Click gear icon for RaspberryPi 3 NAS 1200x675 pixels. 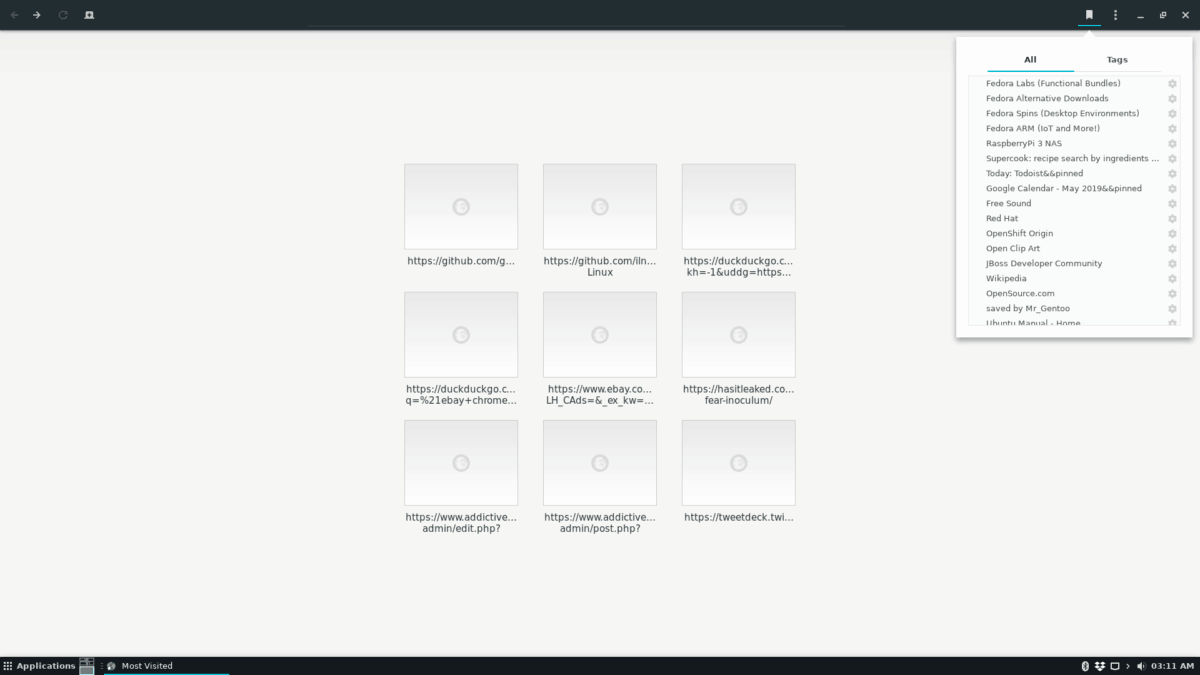pos(1172,144)
